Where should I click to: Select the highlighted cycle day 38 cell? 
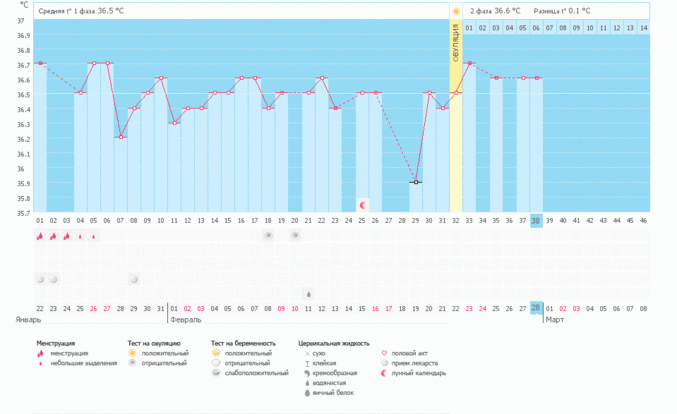tap(536, 220)
